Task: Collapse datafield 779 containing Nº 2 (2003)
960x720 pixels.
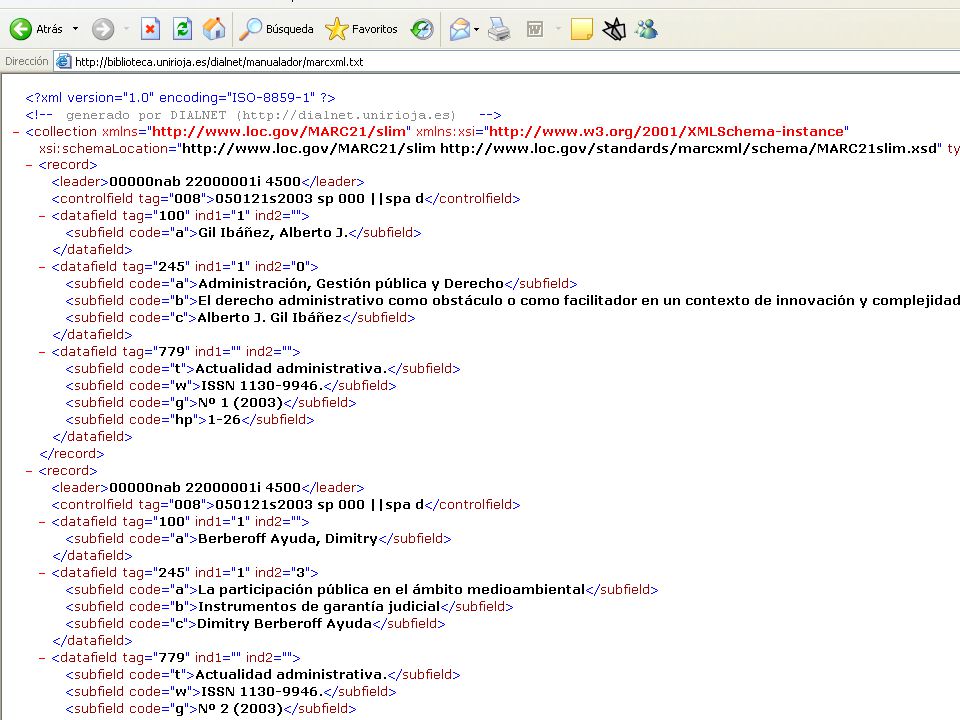Action: (42, 658)
